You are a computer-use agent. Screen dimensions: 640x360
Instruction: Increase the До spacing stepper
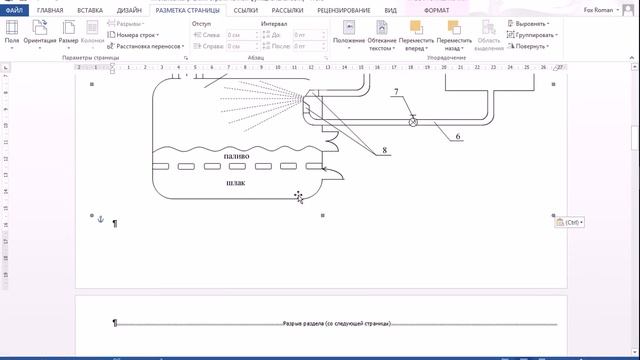[x=324, y=33]
